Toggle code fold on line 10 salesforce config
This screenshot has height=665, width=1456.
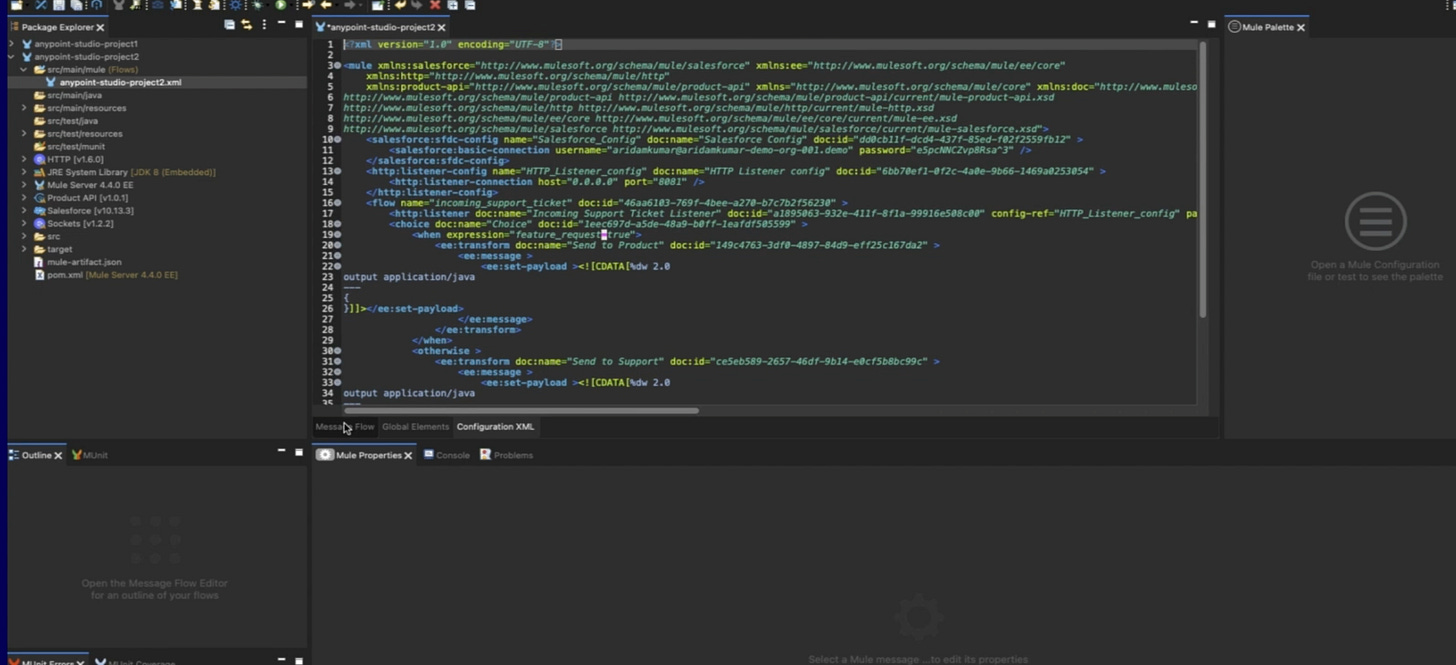(338, 140)
